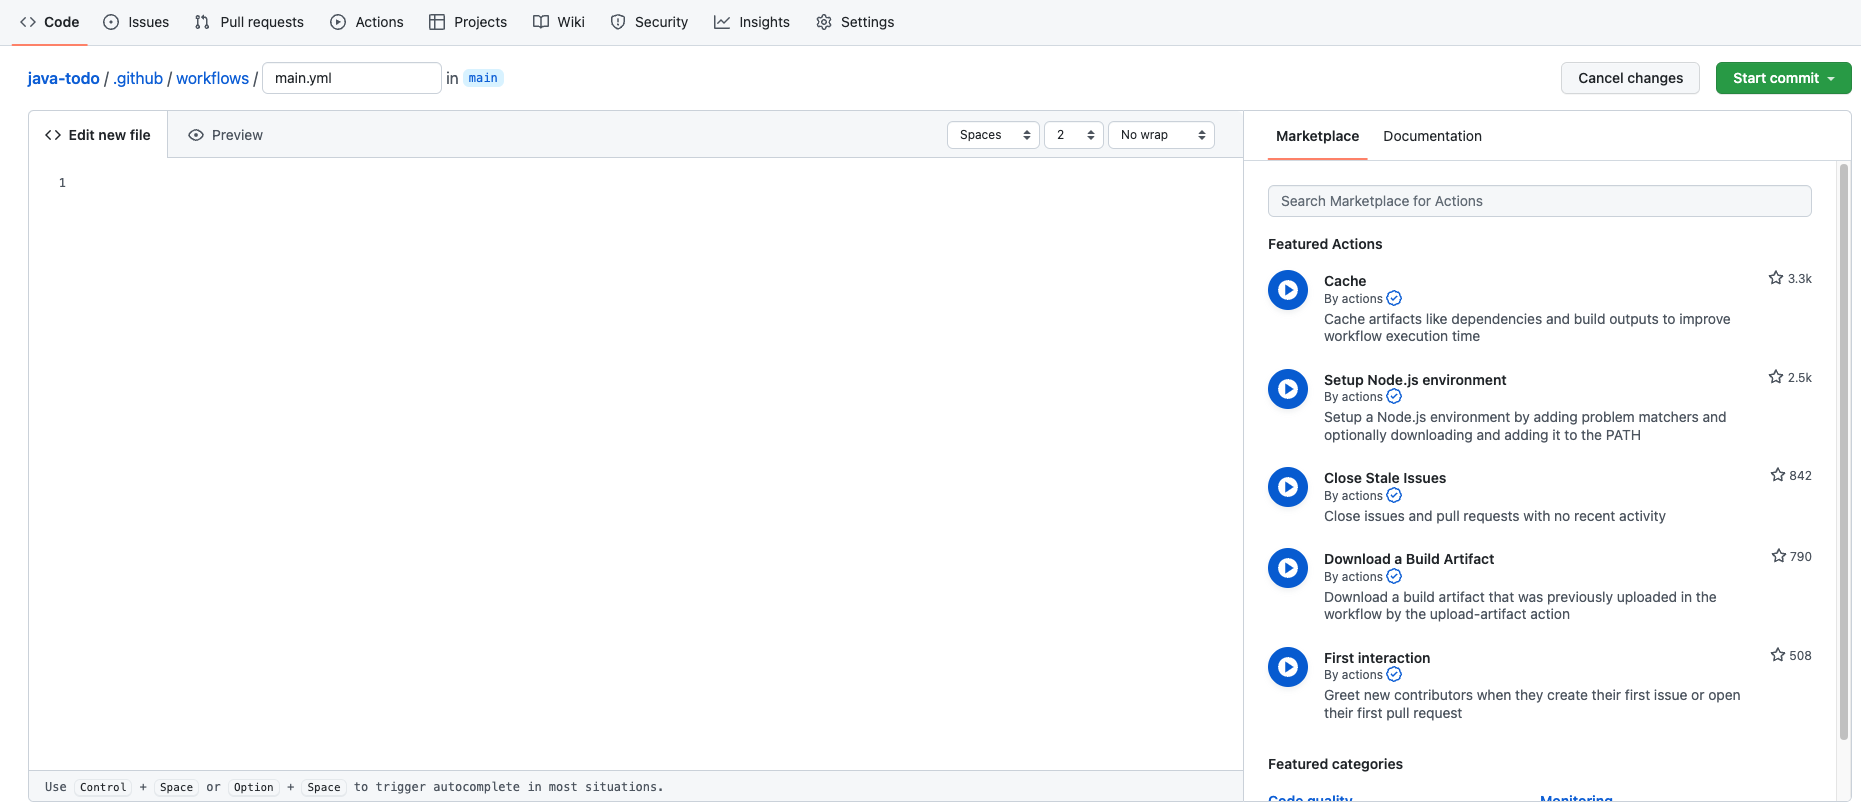Screen dimensions: 1861x802
Task: Focus the Search Marketplace for Actions field
Action: 1539,201
